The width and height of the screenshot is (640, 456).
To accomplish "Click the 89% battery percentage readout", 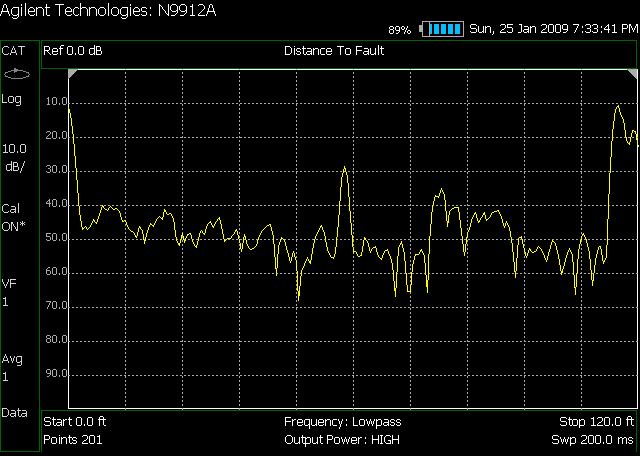I will (x=400, y=31).
